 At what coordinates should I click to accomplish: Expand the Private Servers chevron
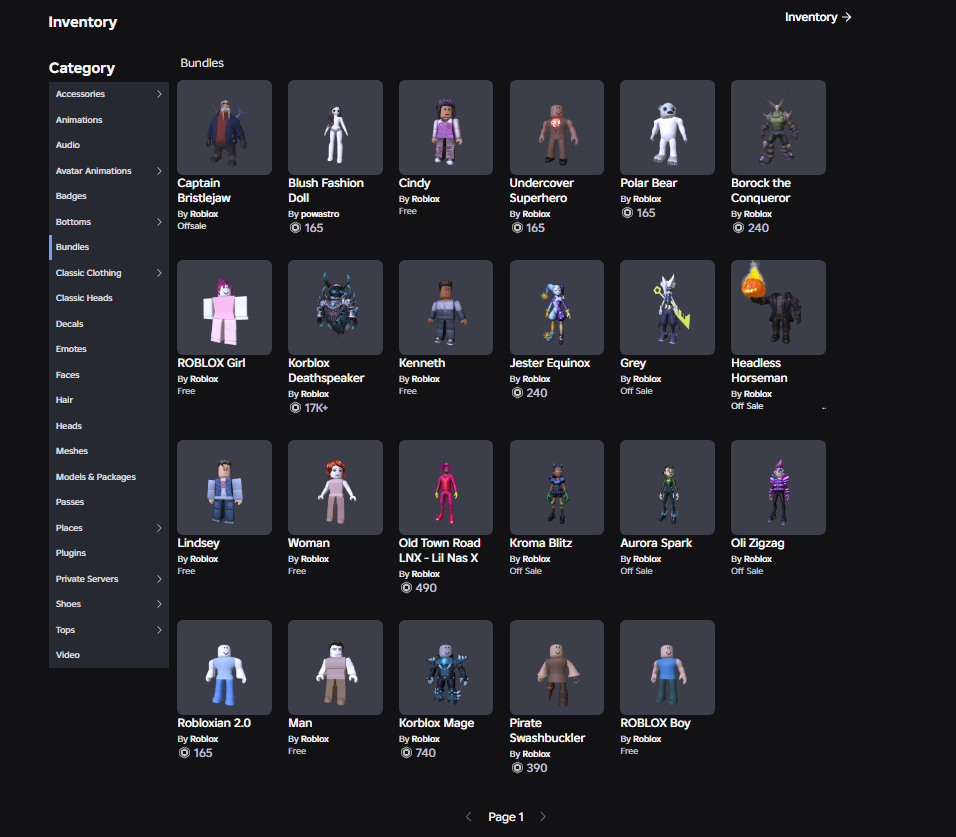pyautogui.click(x=159, y=579)
